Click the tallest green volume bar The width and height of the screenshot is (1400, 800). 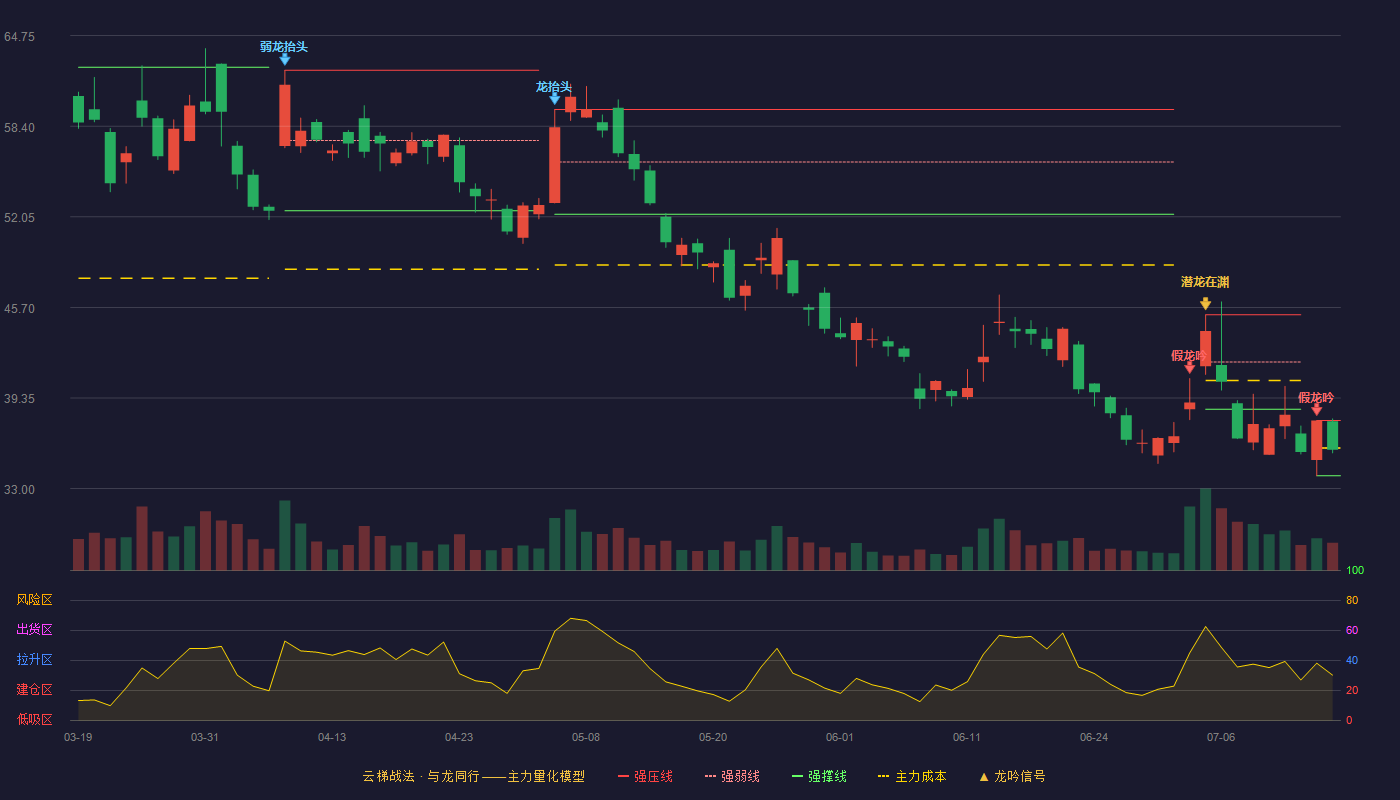click(1206, 529)
